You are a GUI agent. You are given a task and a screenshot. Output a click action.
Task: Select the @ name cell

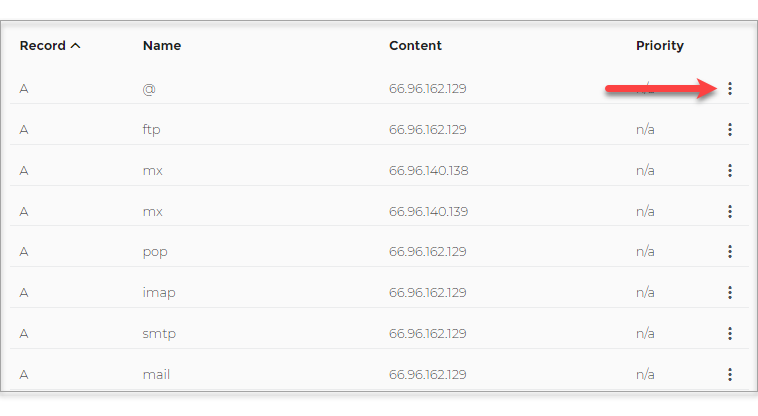[149, 89]
